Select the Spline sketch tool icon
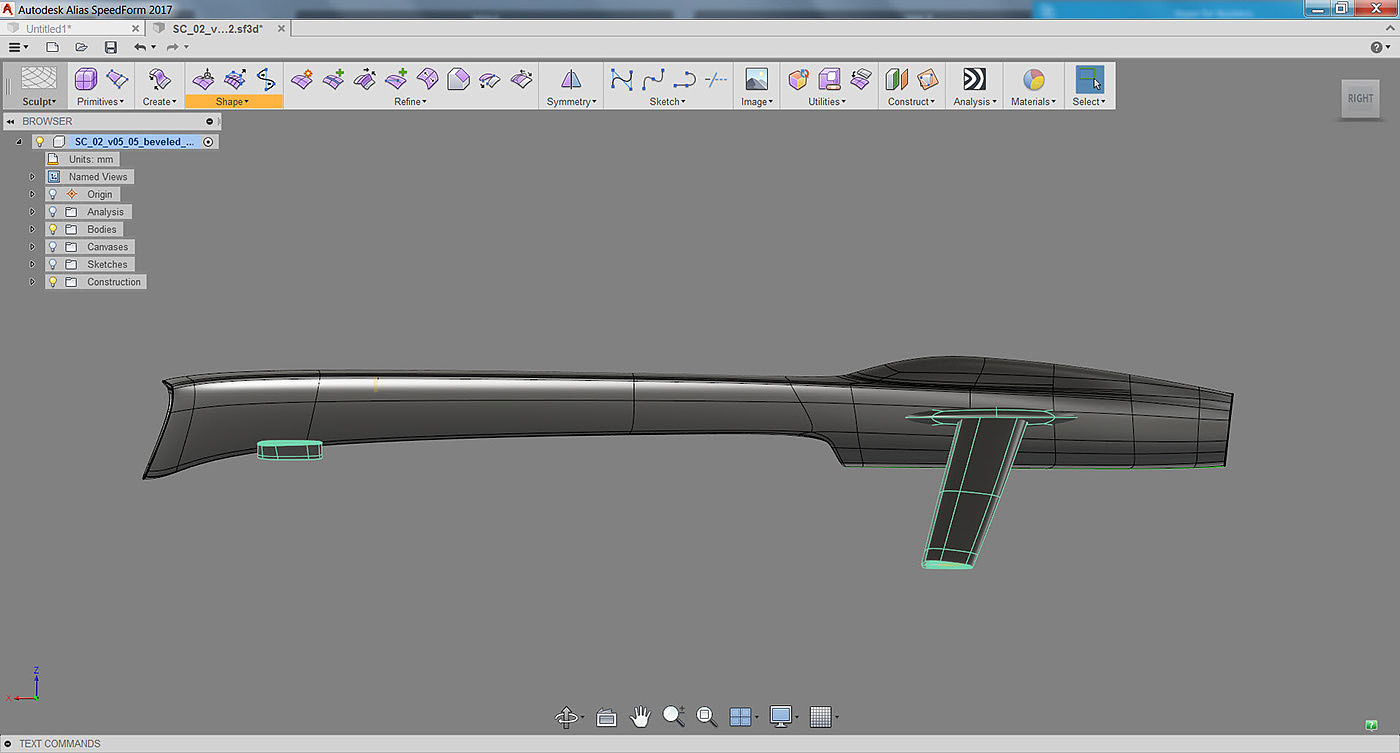 coord(654,80)
